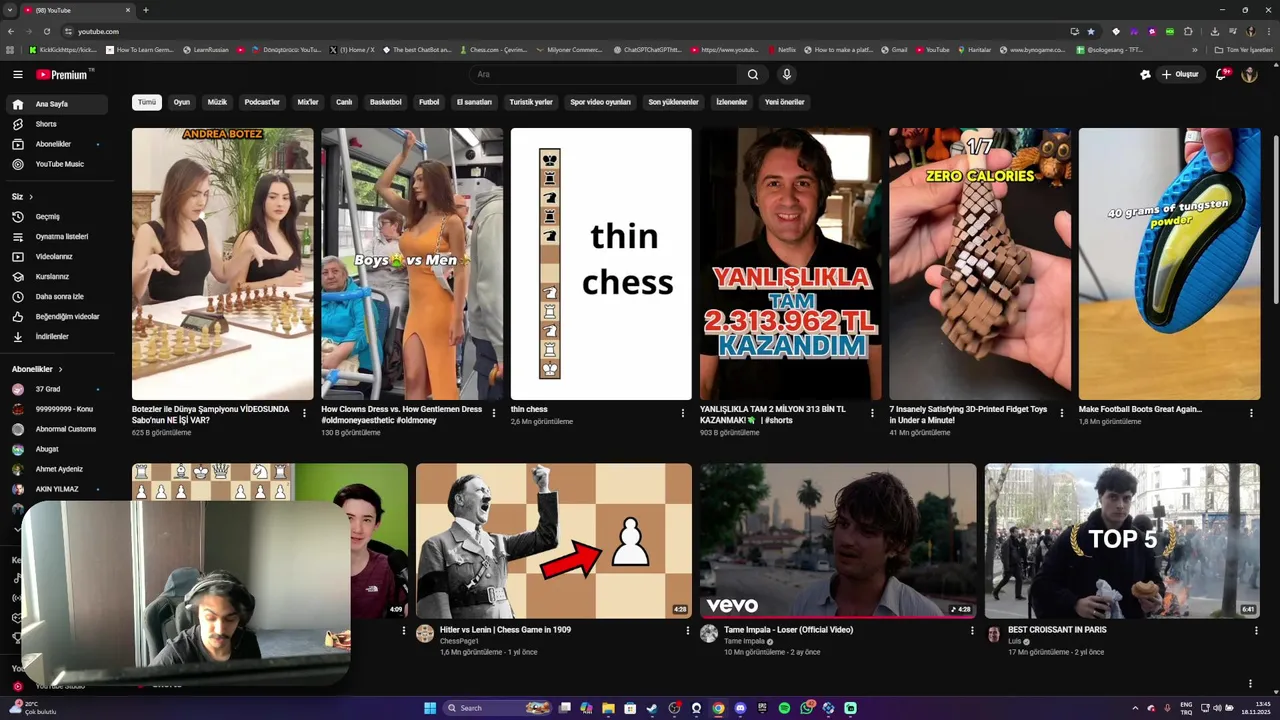Open Videolarınız page
Image resolution: width=1280 pixels, height=720 pixels.
(x=57, y=256)
